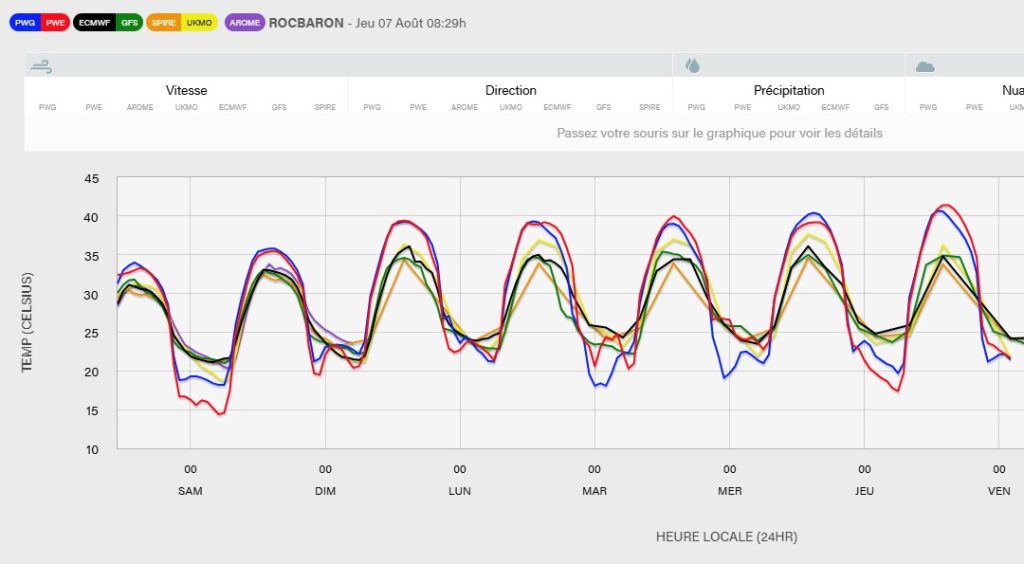Toggle the red PWE model legend pill
The width and height of the screenshot is (1024, 564).
tap(55, 23)
